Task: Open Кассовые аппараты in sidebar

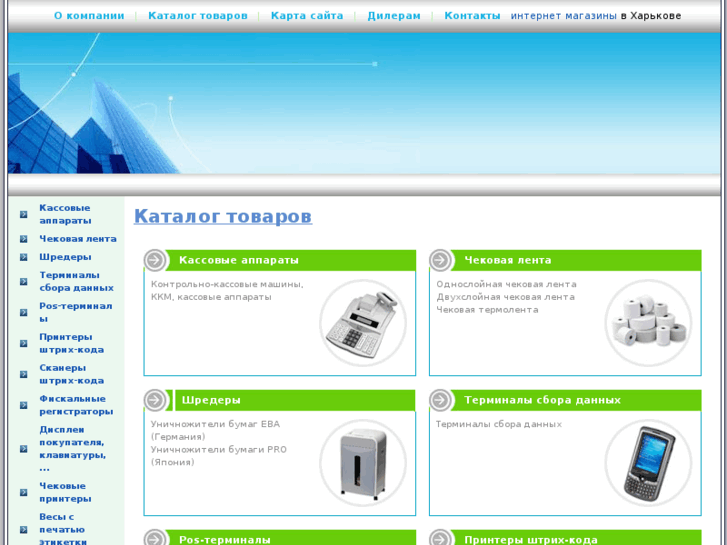Action: tap(65, 214)
